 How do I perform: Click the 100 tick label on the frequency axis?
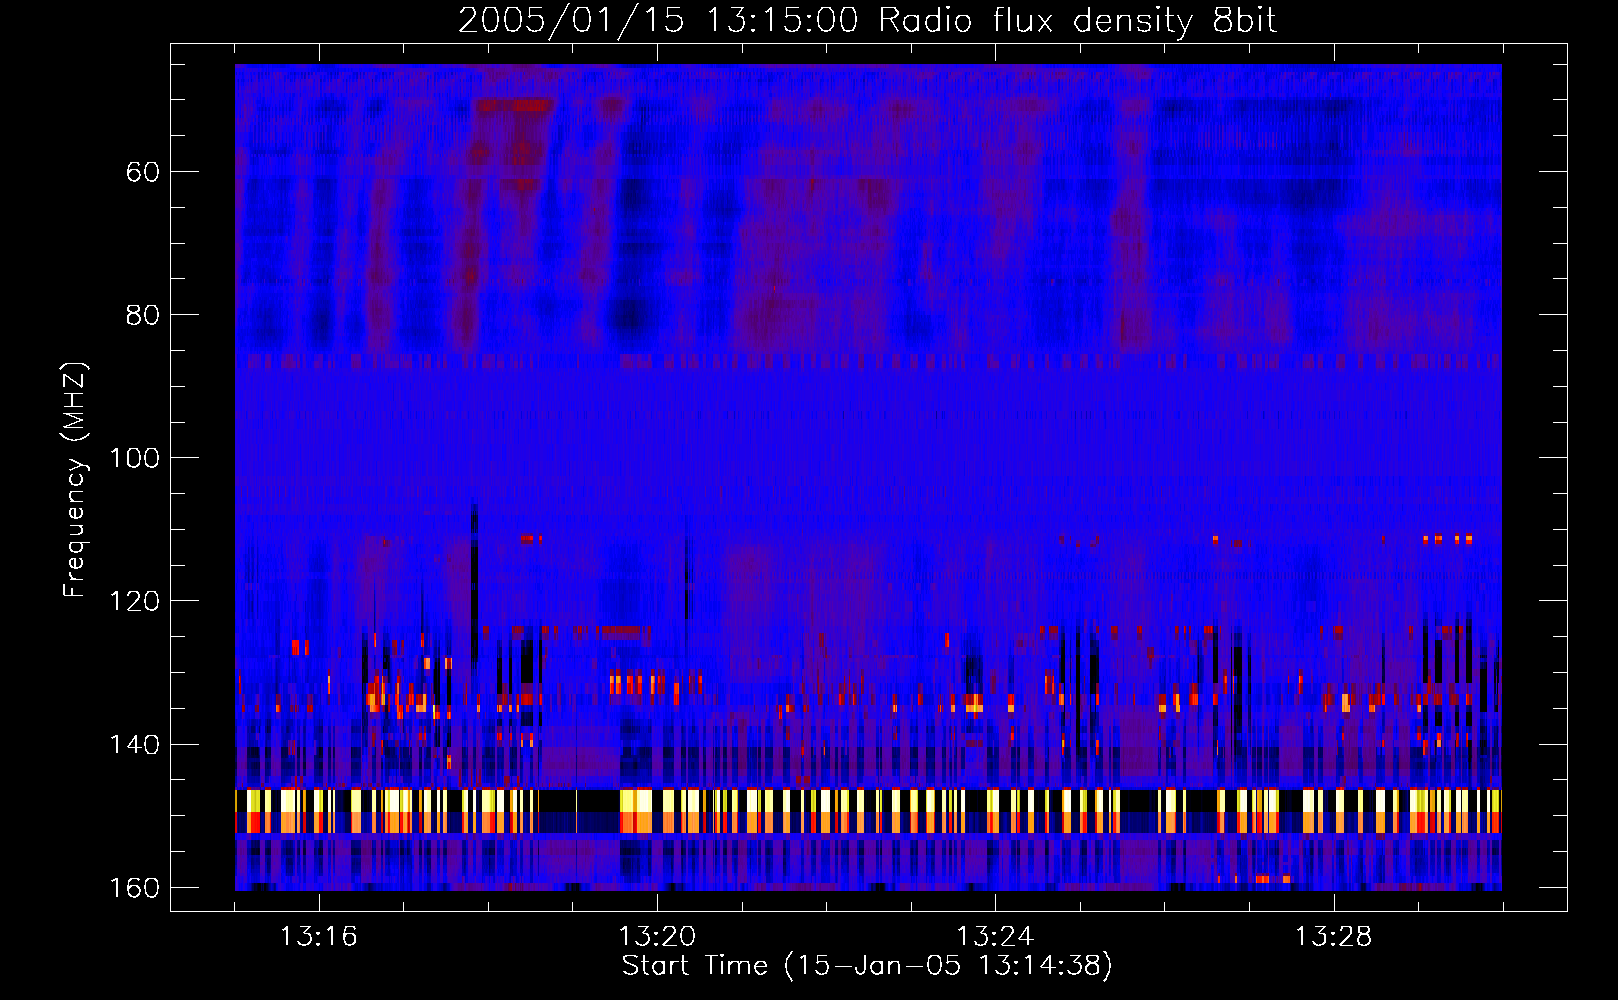134,458
